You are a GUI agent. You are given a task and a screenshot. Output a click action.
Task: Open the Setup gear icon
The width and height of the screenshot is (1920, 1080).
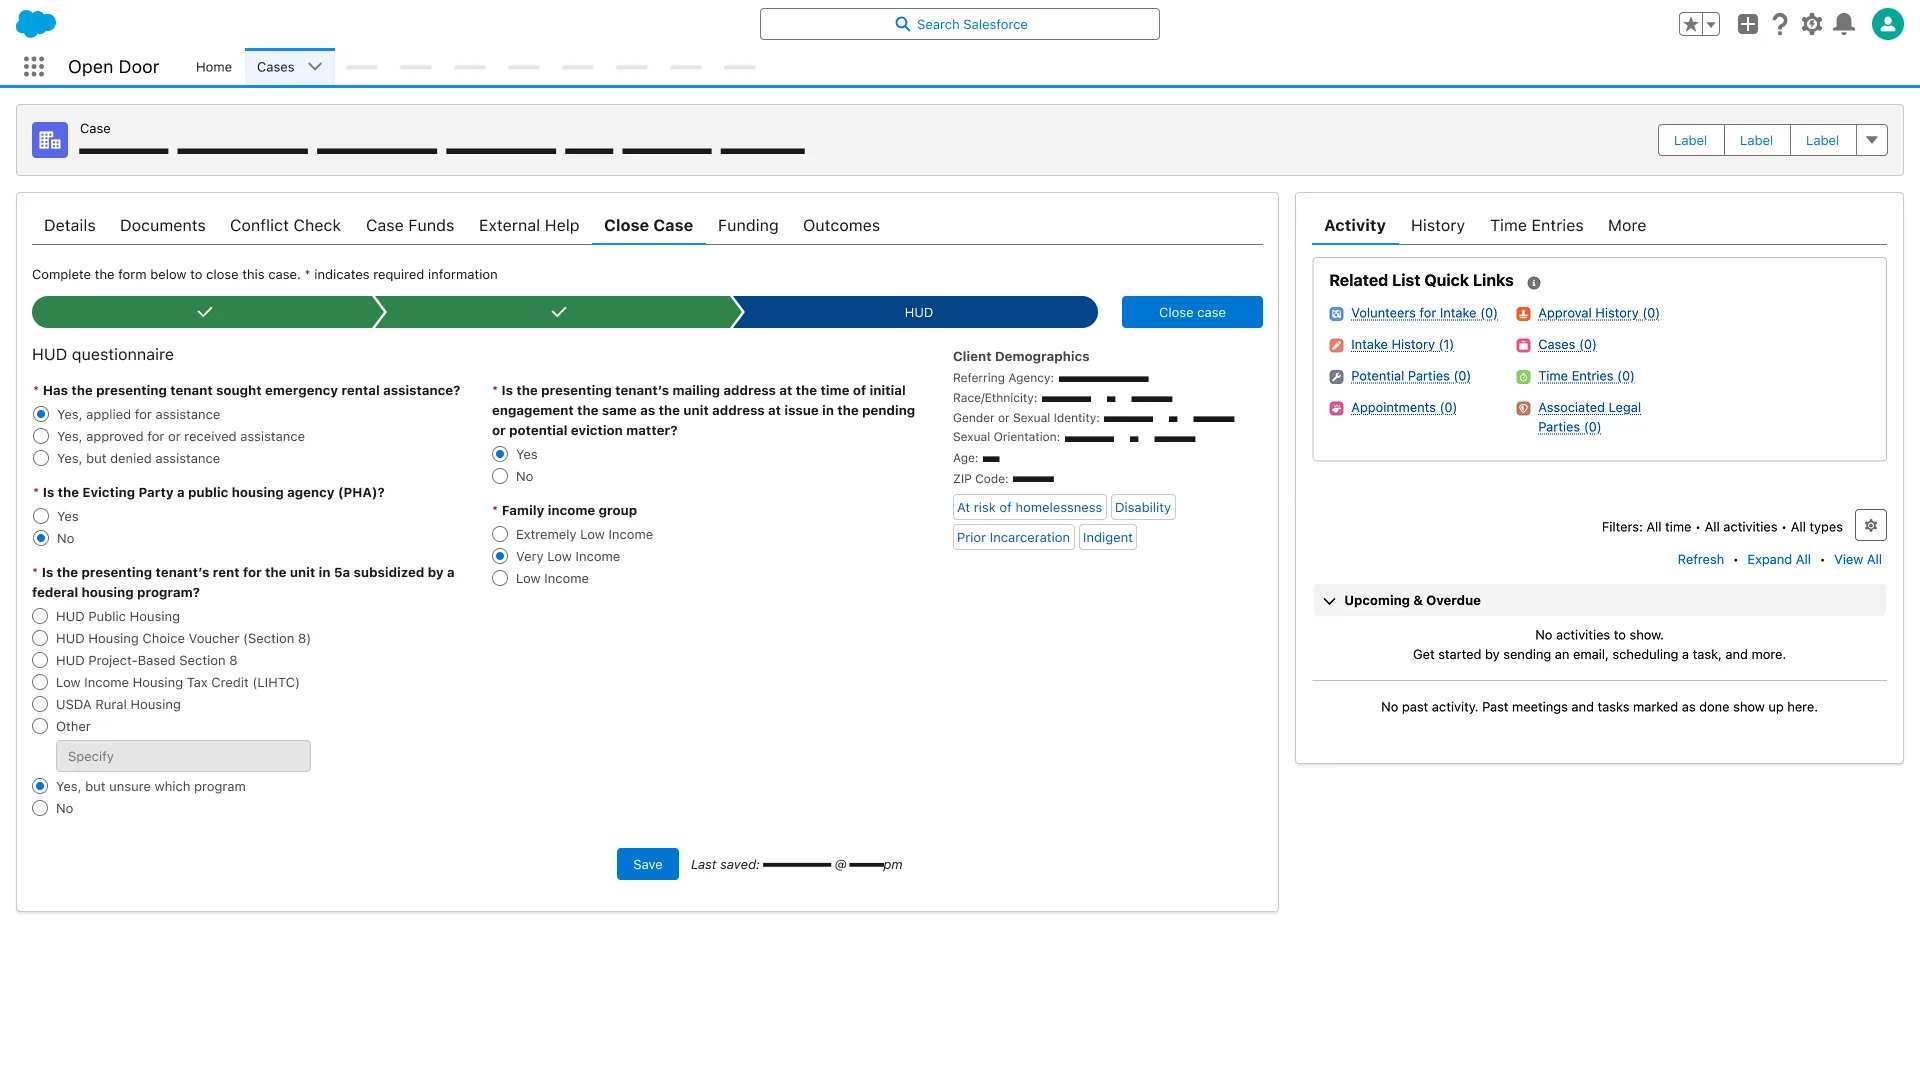point(1812,24)
